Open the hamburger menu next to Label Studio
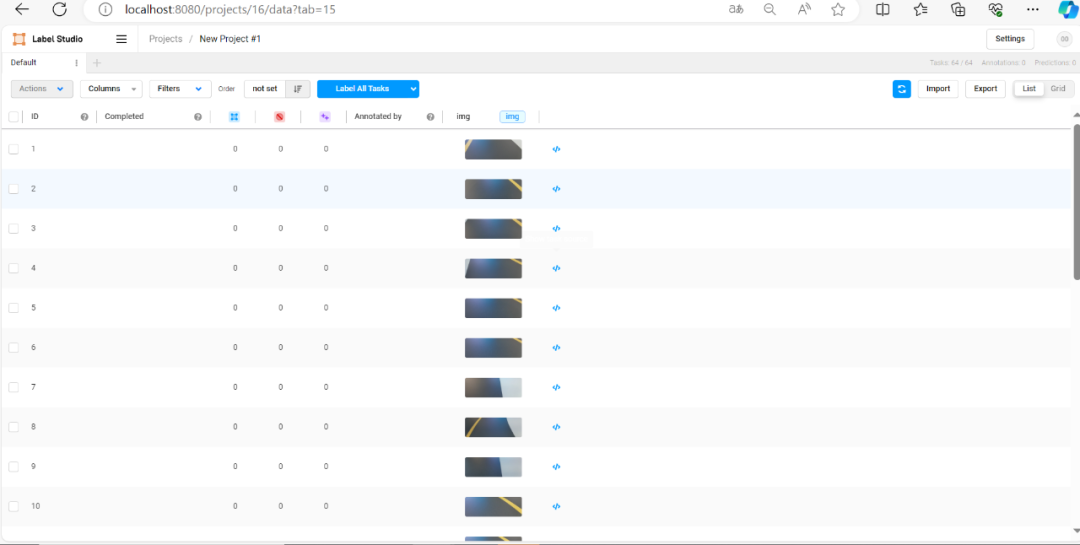 pyautogui.click(x=121, y=39)
